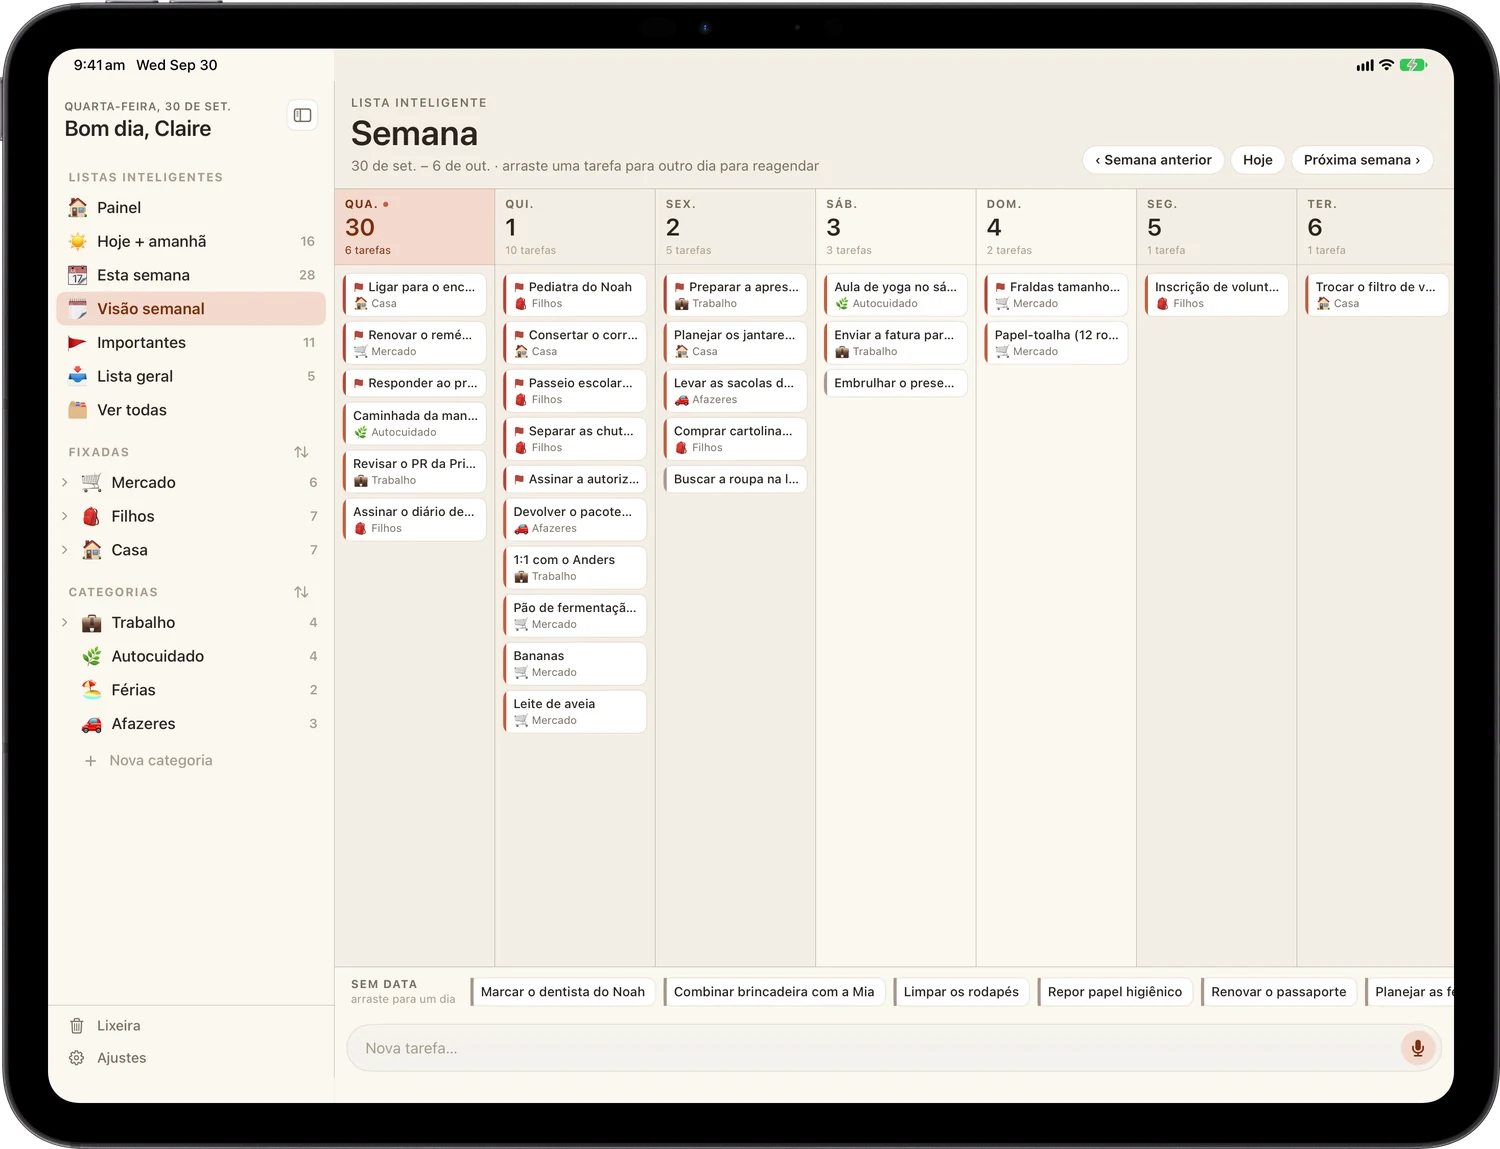This screenshot has height=1149, width=1500.
Task: Select unscheduled task Marcar o dentista do Noah
Action: [x=563, y=992]
